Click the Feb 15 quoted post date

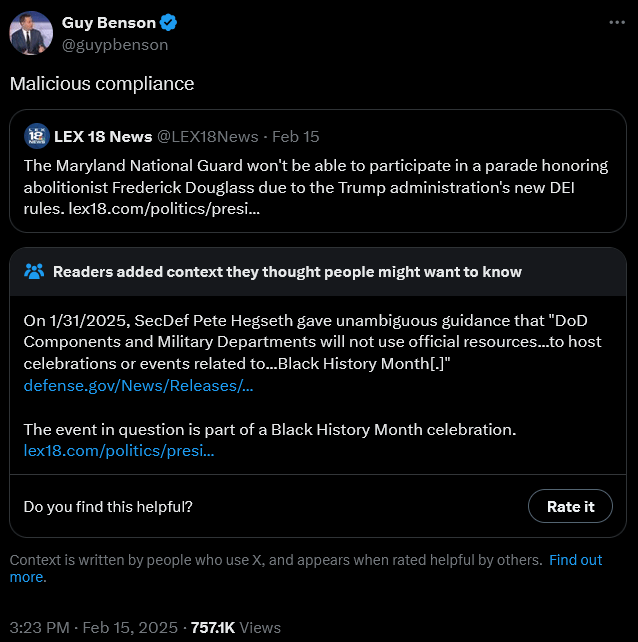click(x=296, y=136)
